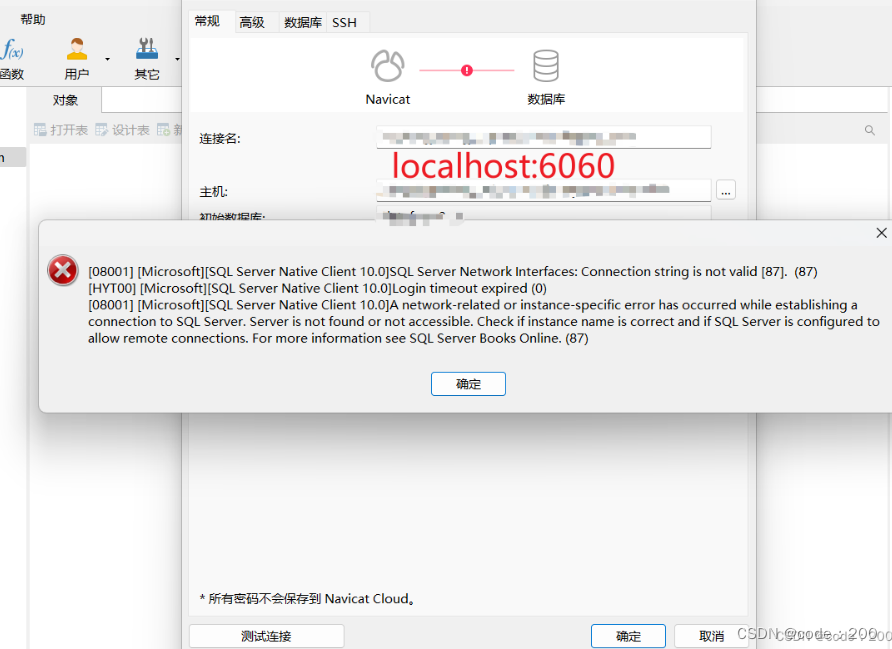Viewport: 892px width, 649px height.
Task: Select the 对象 tab
Action: [65, 100]
